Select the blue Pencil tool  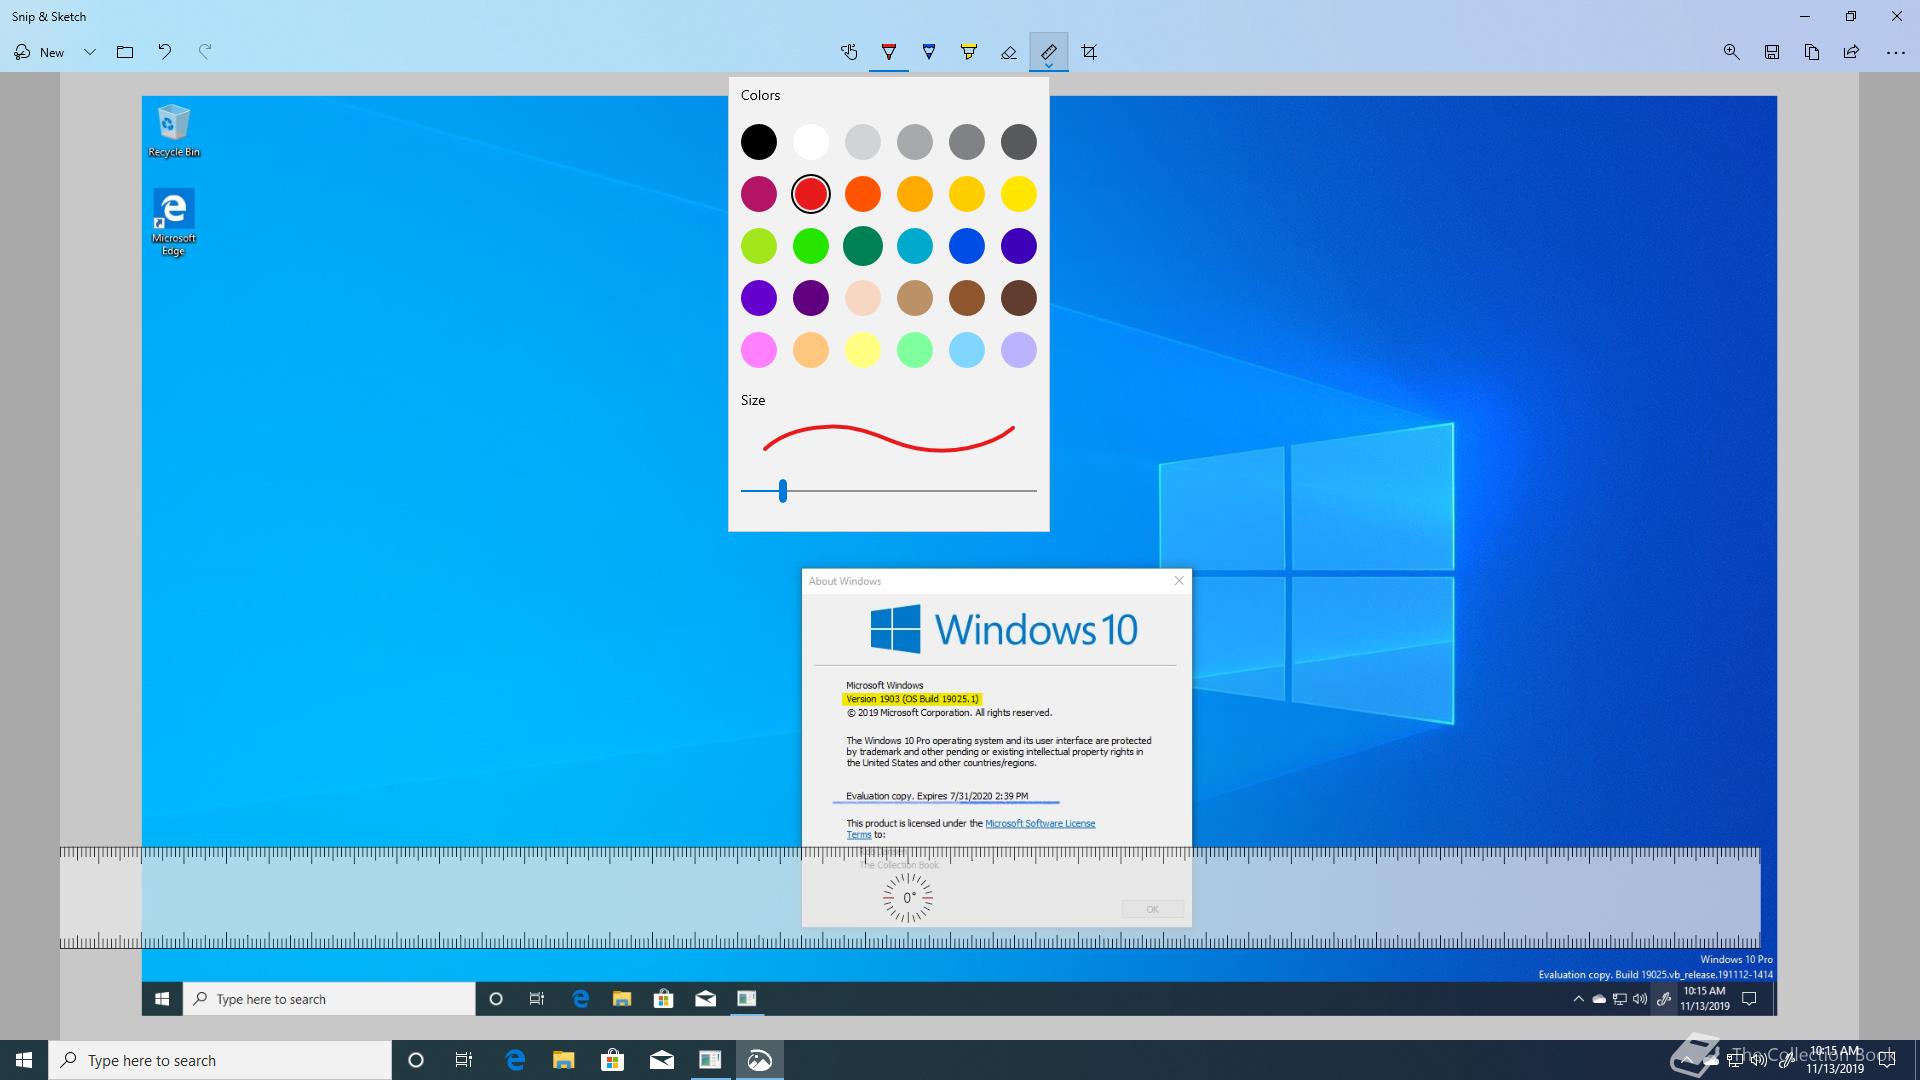929,52
